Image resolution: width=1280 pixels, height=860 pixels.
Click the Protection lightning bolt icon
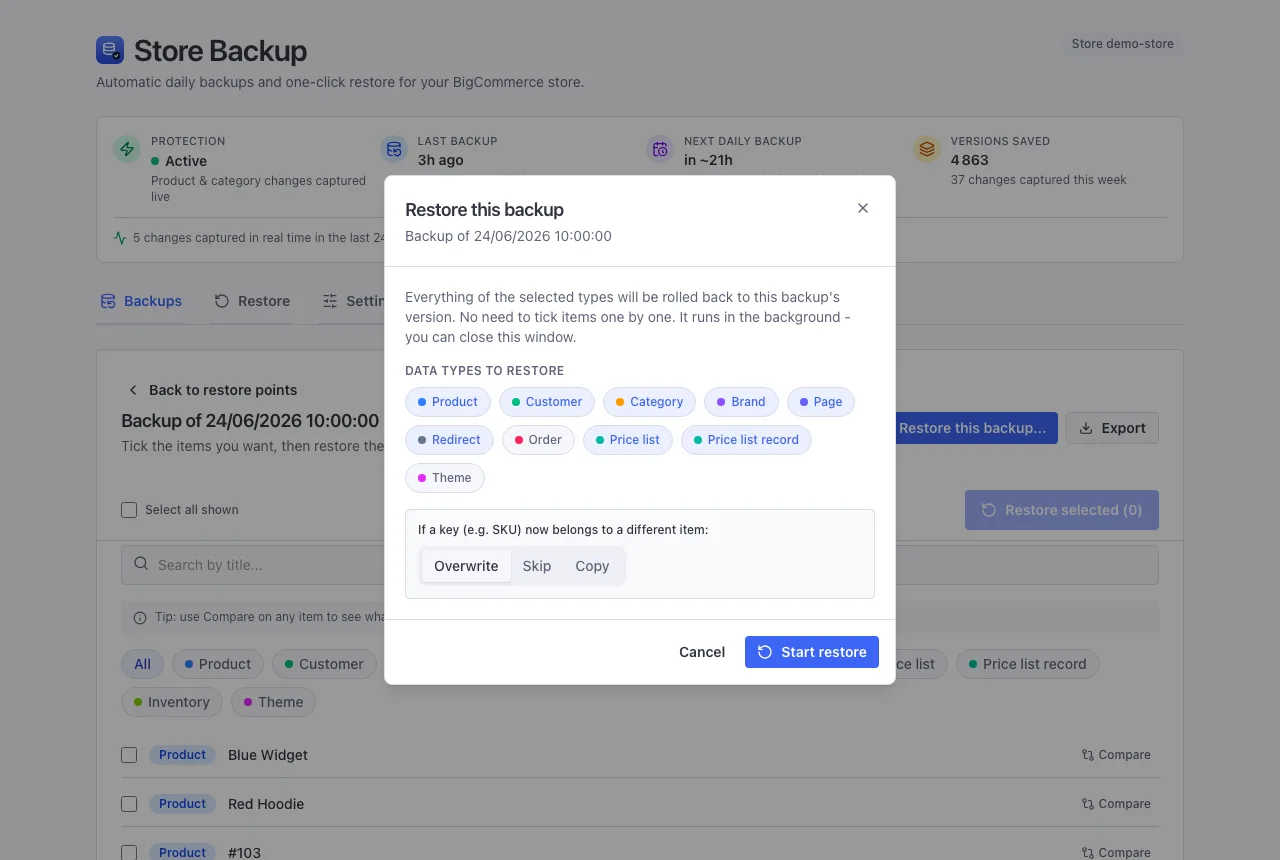[x=127, y=150]
